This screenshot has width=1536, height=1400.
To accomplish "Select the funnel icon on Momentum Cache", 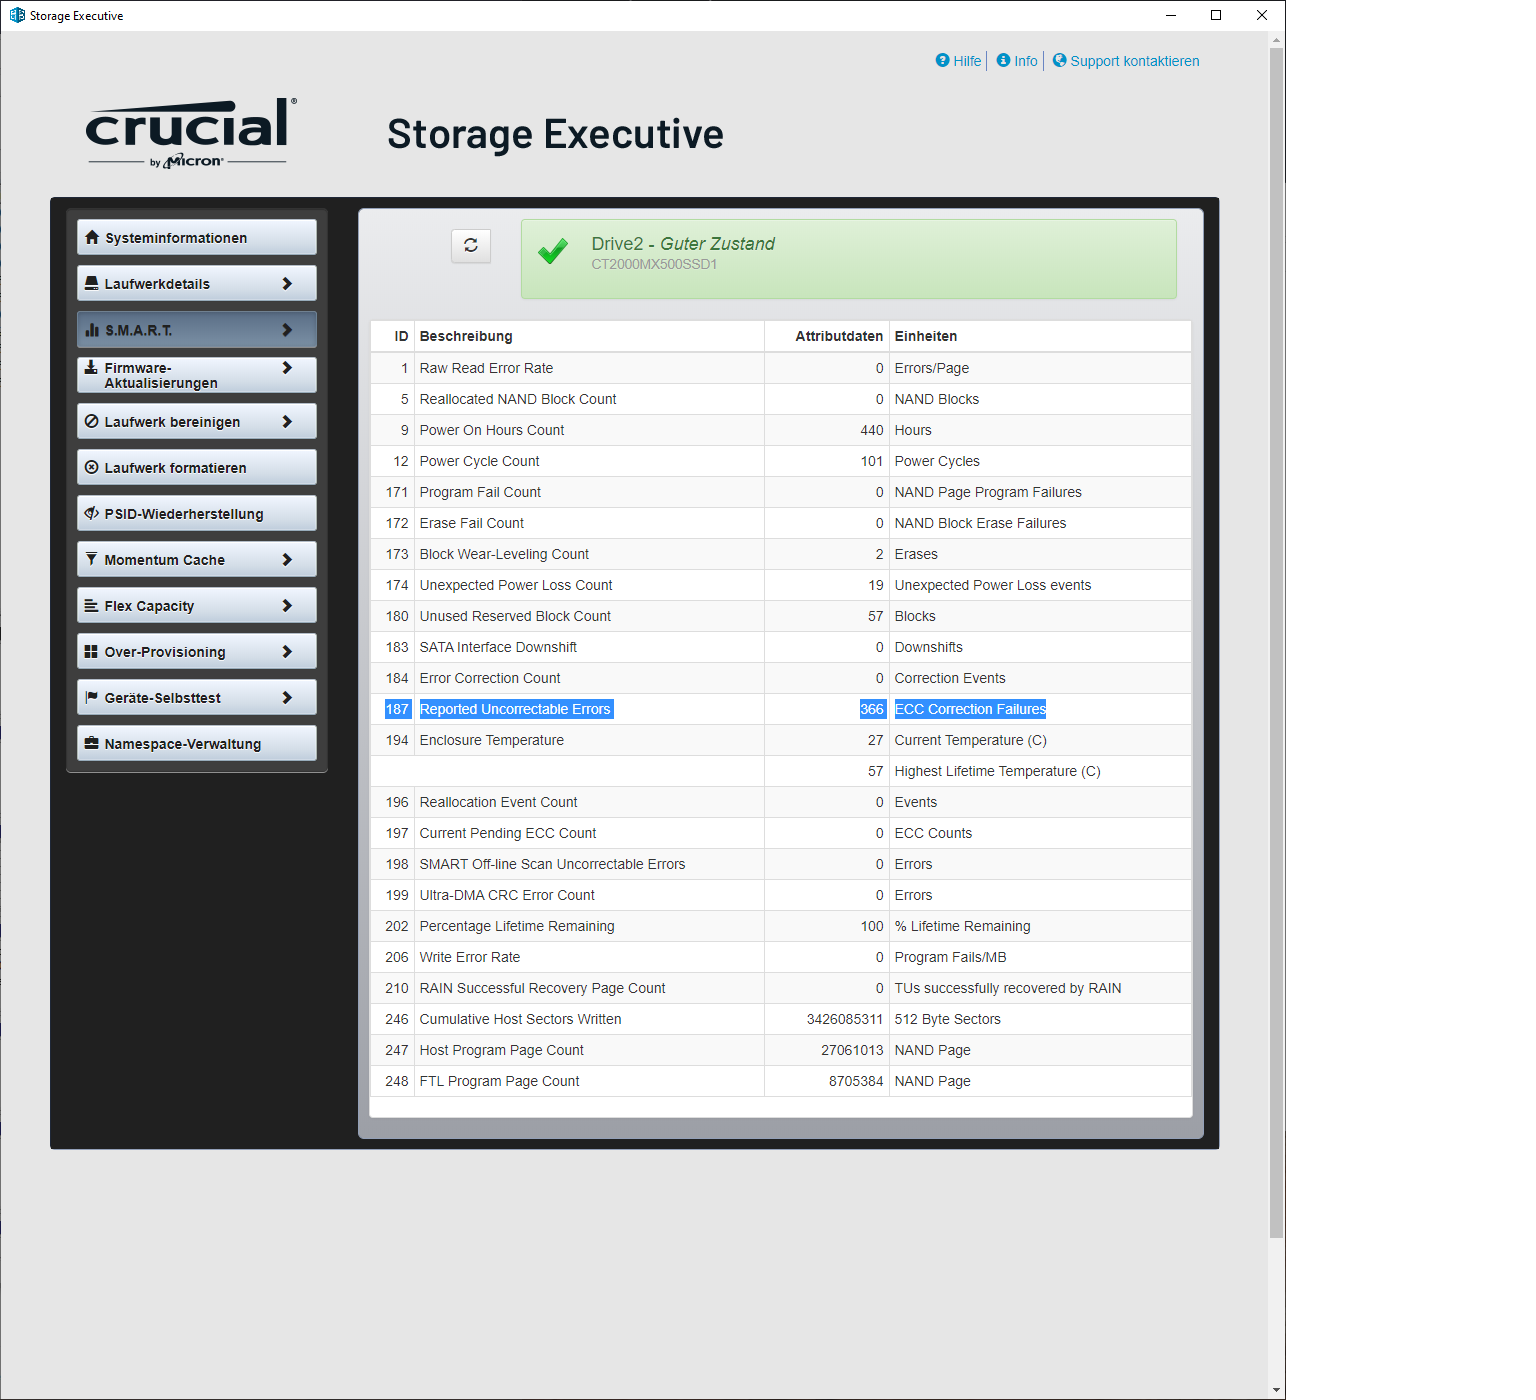I will (x=93, y=559).
